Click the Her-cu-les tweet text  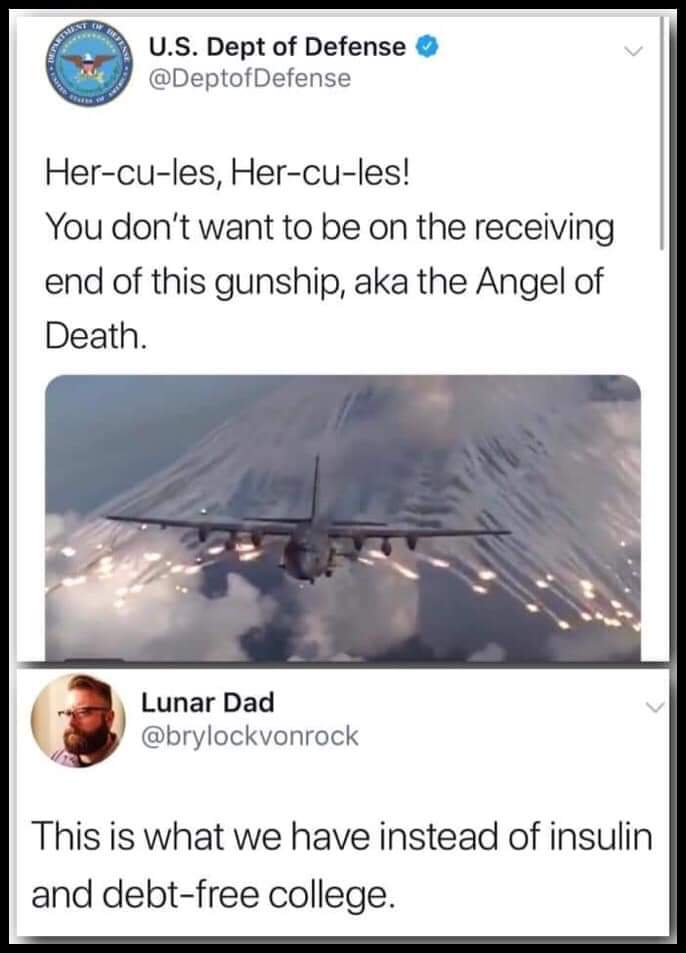330,254
